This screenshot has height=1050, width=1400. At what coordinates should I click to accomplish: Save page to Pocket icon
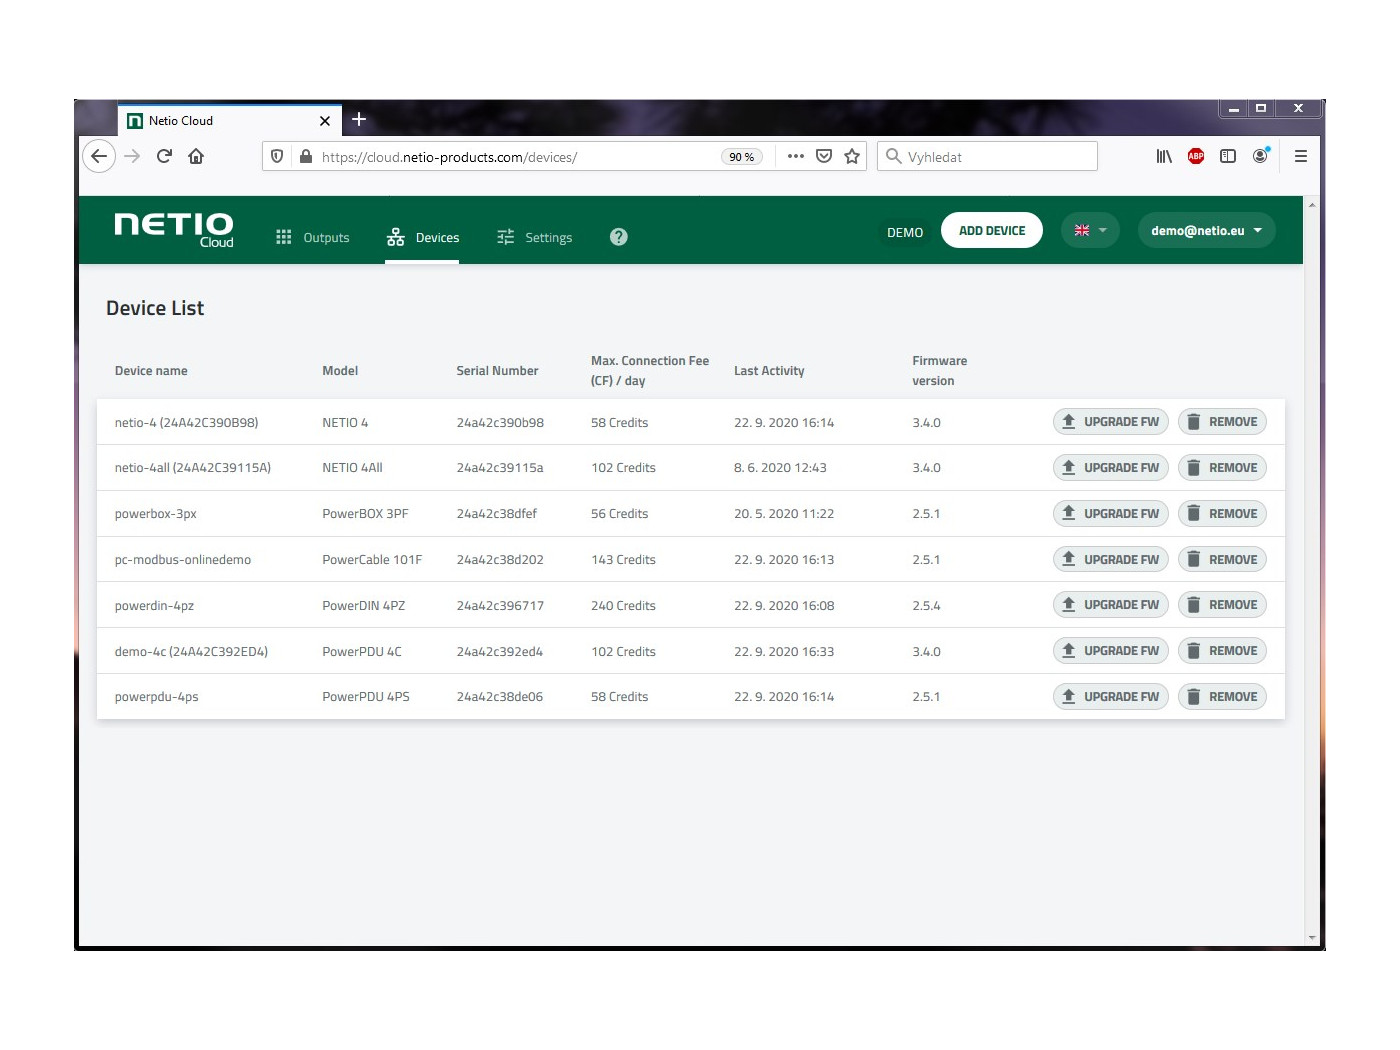[824, 156]
